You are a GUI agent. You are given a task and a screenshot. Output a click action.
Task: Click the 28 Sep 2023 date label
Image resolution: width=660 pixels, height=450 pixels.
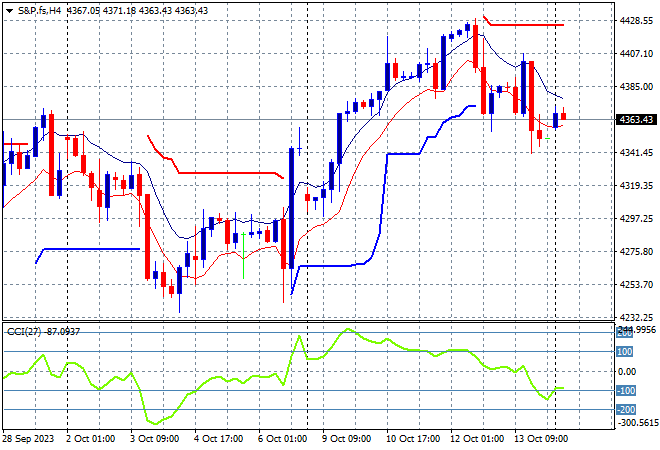pos(29,439)
